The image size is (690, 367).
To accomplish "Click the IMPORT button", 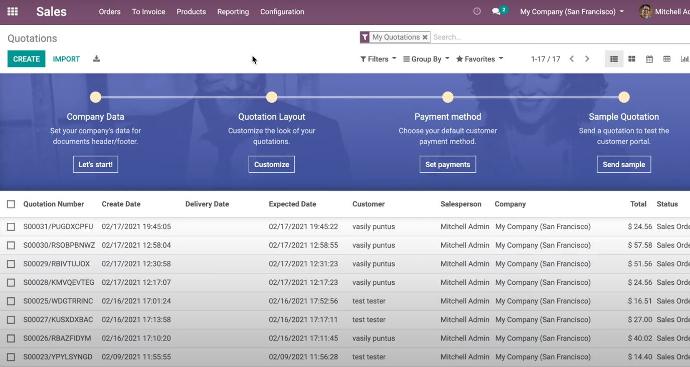I will (66, 59).
